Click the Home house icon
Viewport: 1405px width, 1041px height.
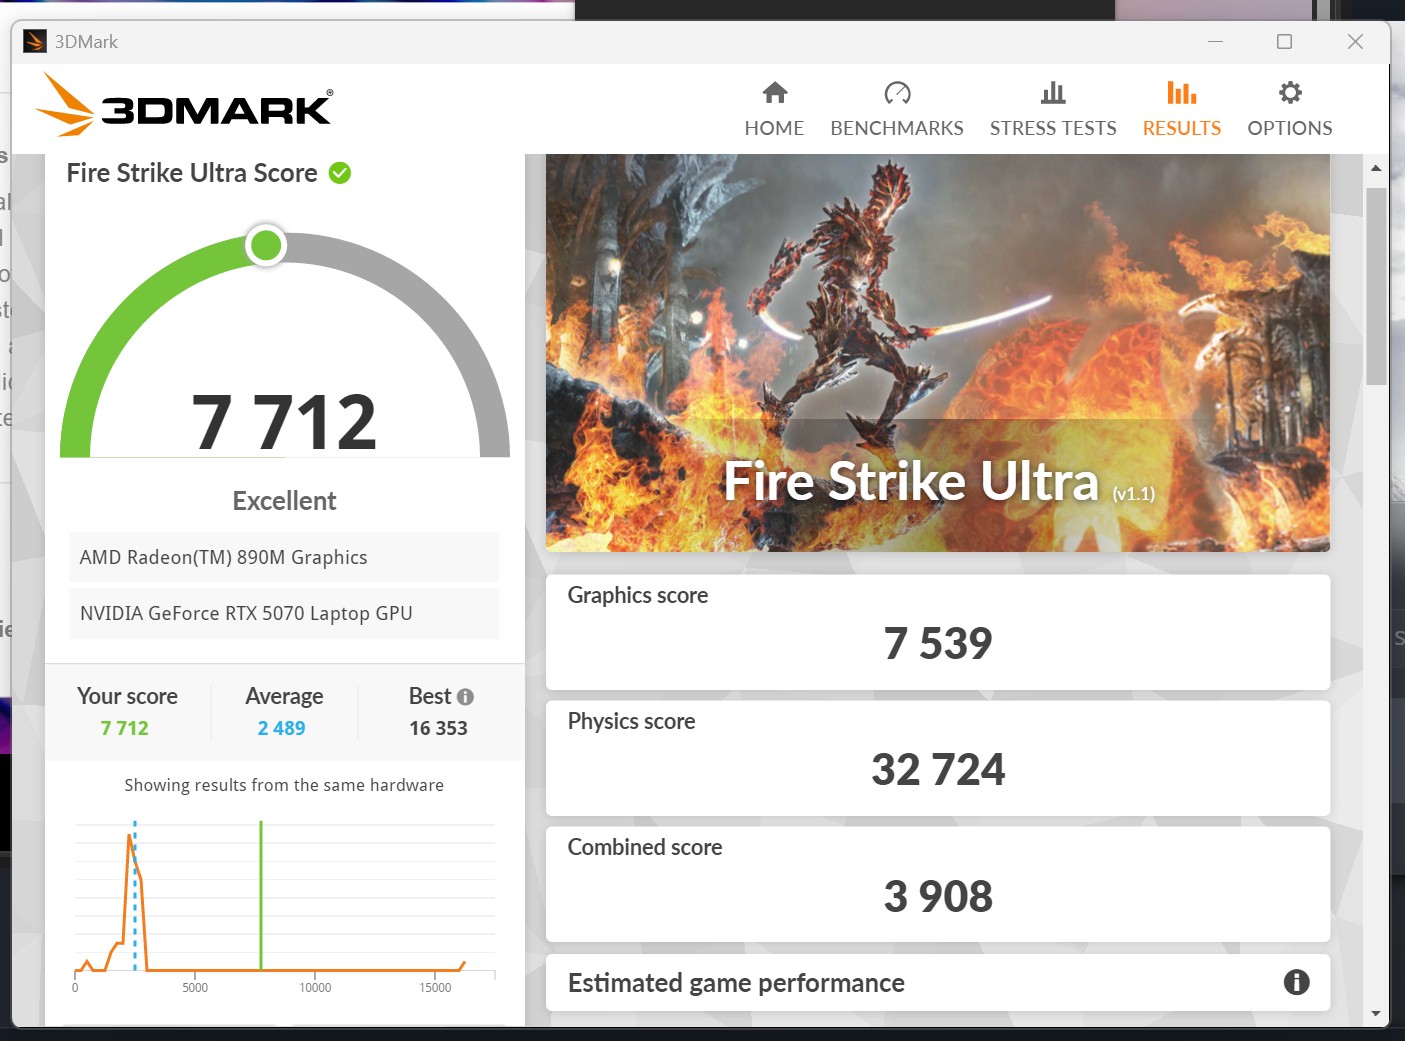click(775, 93)
